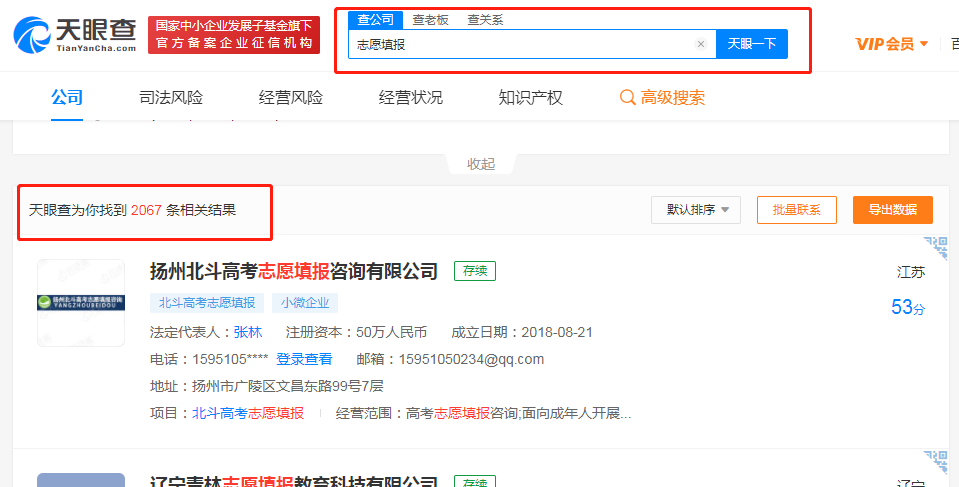
Task: Click the 导出数据 button
Action: (x=892, y=210)
